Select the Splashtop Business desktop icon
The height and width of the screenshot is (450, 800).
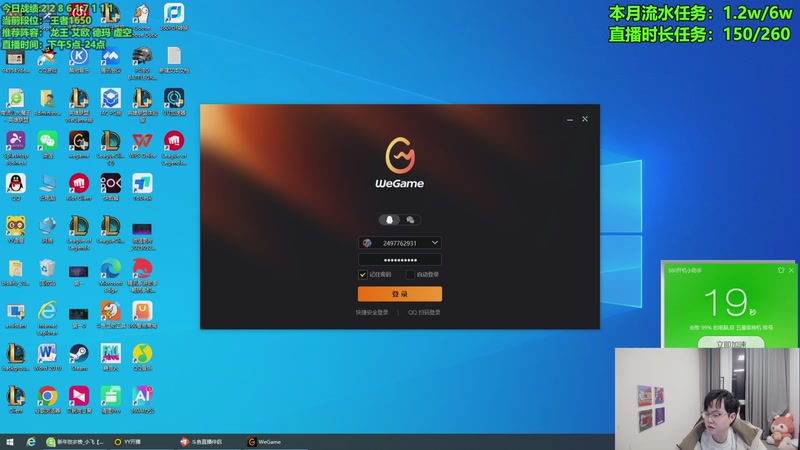pos(16,148)
